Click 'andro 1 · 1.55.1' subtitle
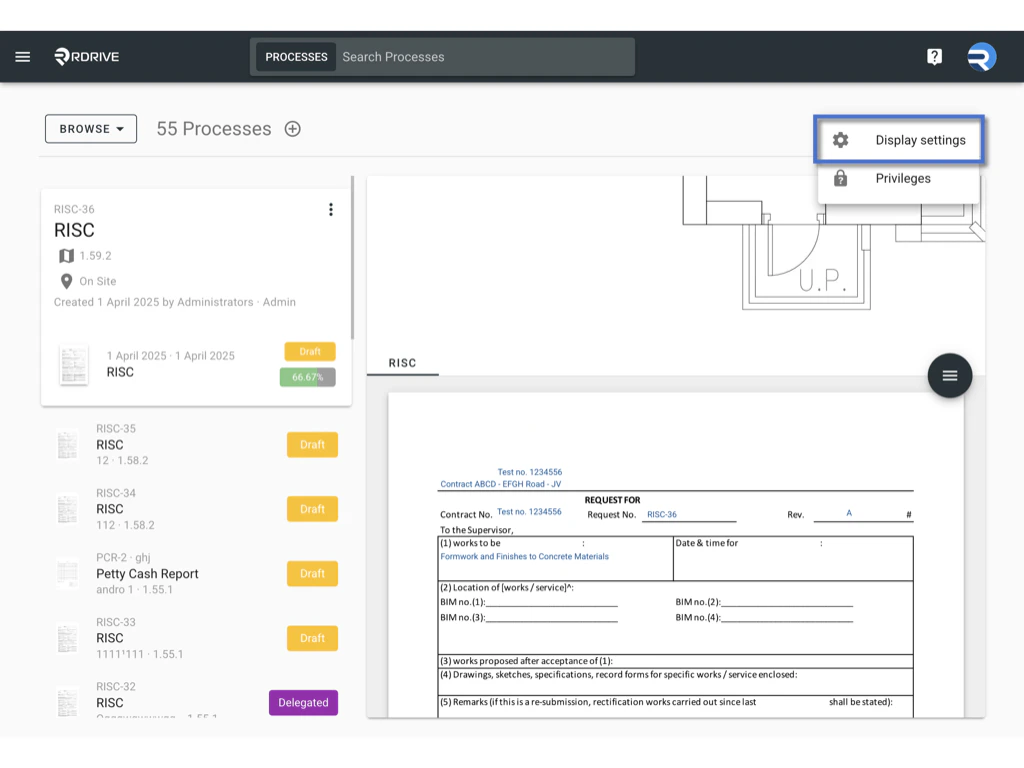The image size is (1024, 768). click(x=135, y=590)
